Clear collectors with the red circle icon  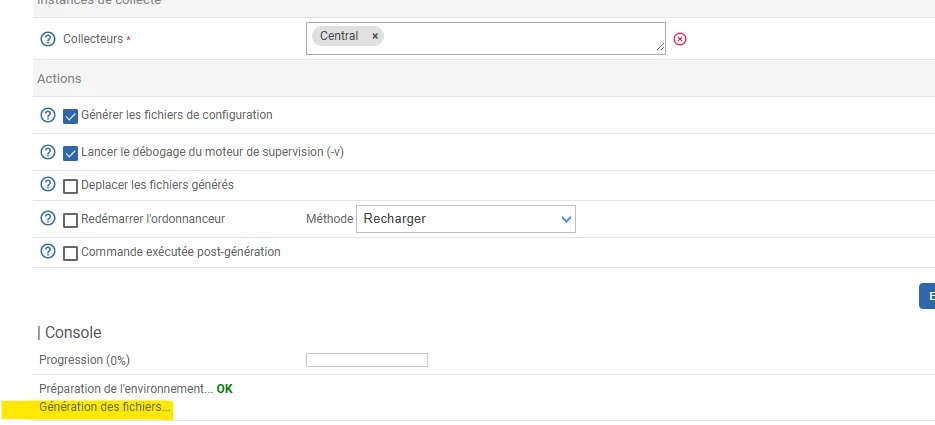[x=680, y=39]
